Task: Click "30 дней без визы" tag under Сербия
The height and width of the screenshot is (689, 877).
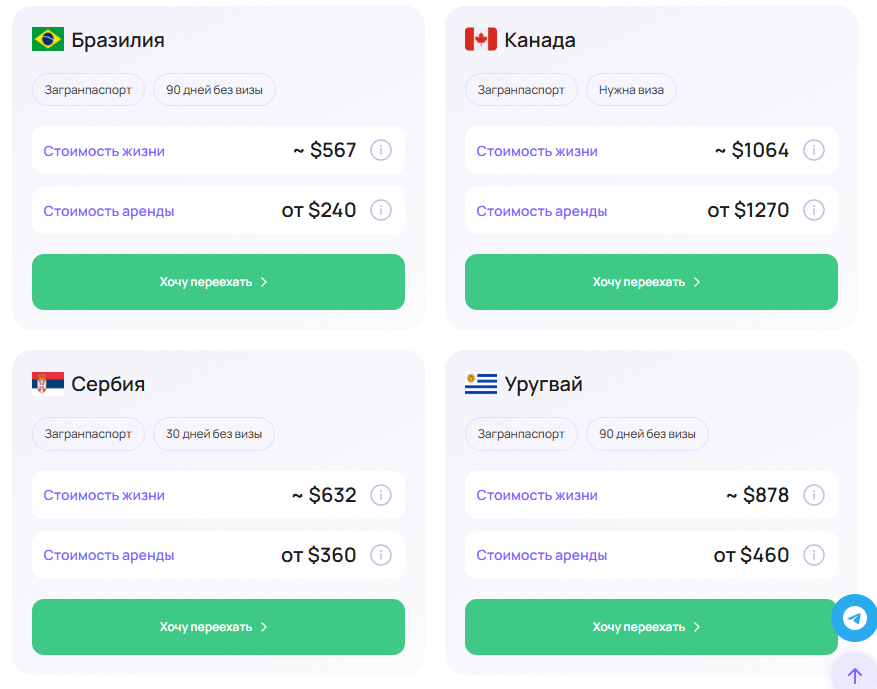Action: 214,434
